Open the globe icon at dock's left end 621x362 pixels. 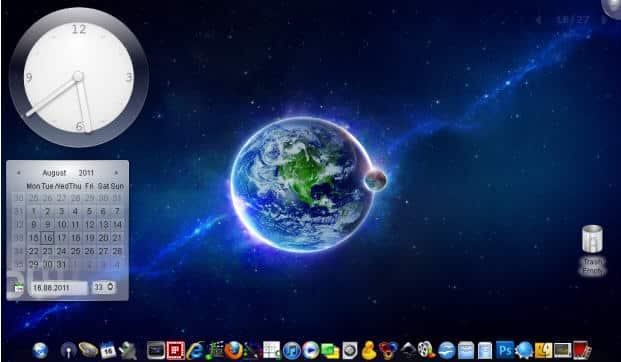(40, 351)
